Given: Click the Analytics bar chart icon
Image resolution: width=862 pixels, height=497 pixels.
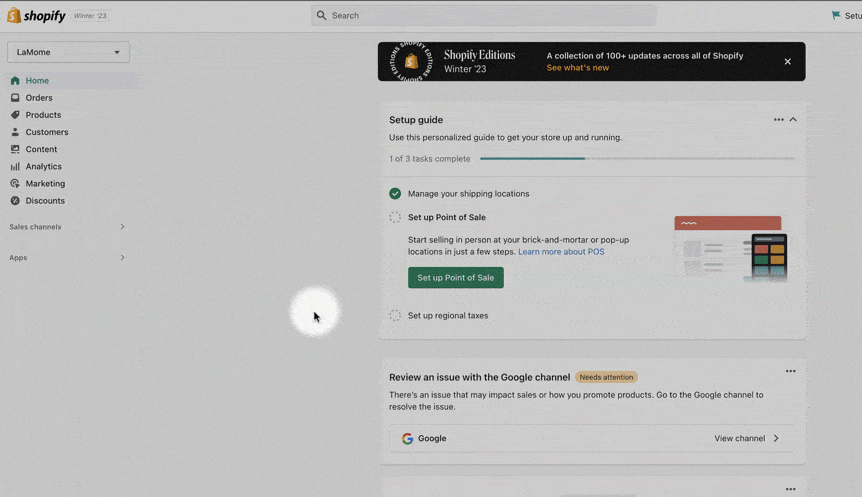Looking at the screenshot, I should tap(15, 166).
